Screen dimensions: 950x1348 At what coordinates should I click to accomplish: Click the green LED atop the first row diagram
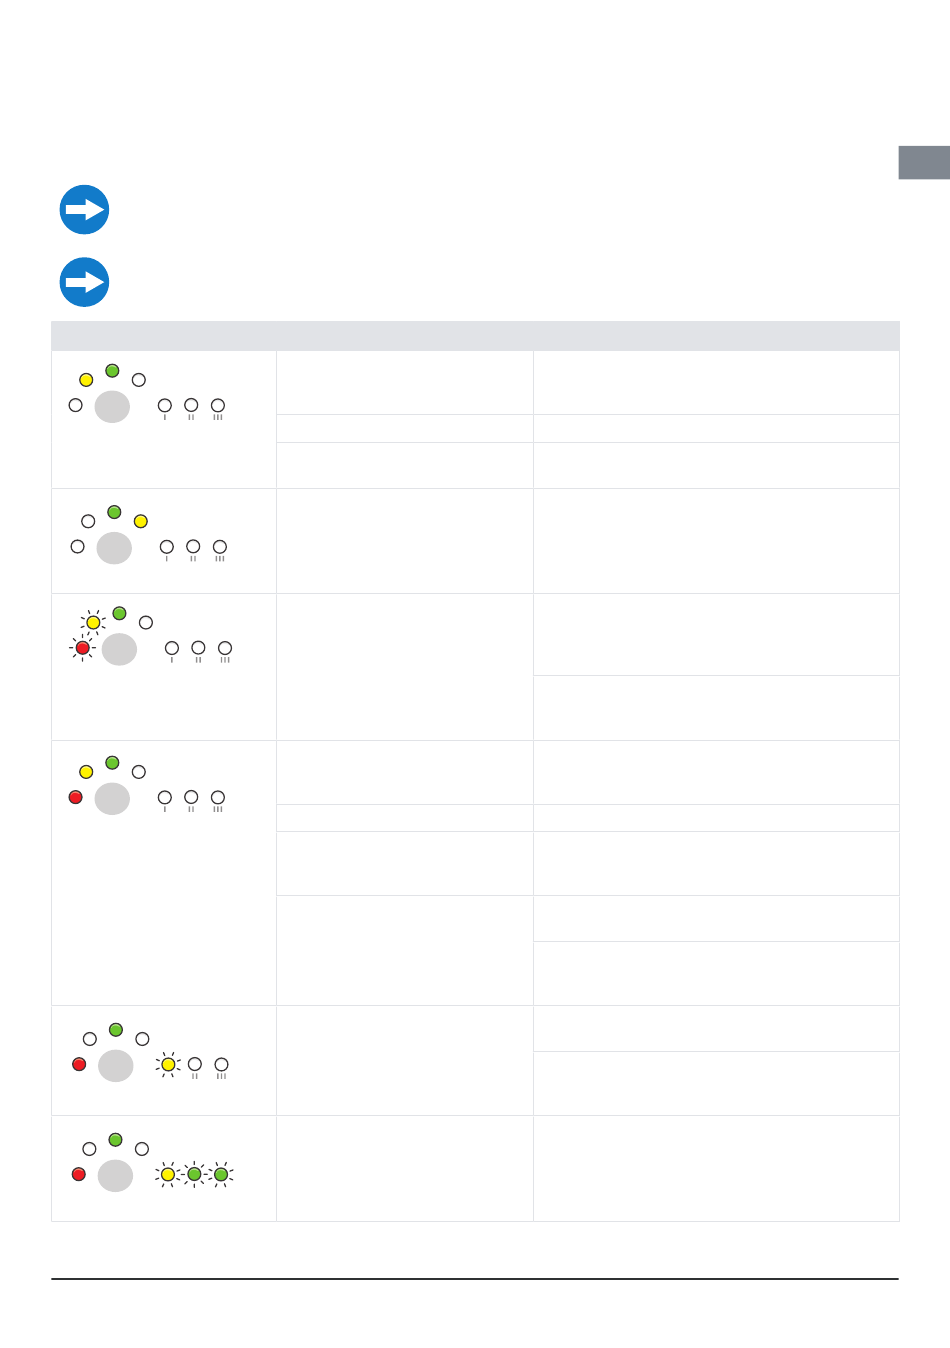point(112,371)
